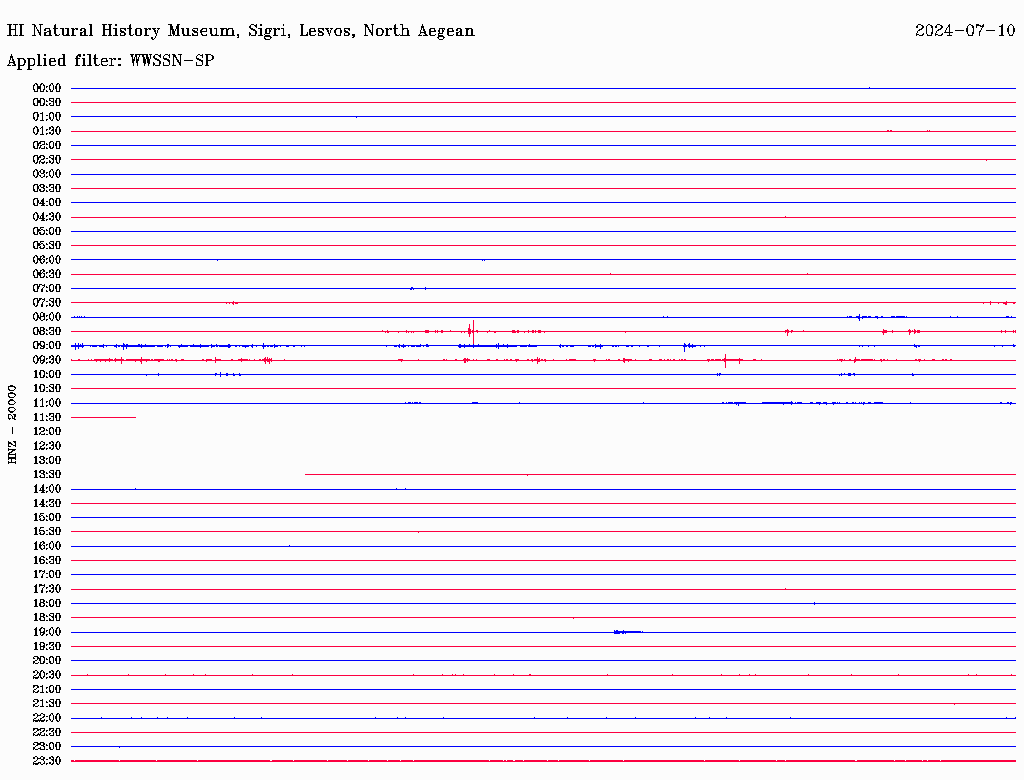Viewport: 1024px width, 780px height.
Task: Click the 07:30 time label
Action: pyautogui.click(x=47, y=303)
